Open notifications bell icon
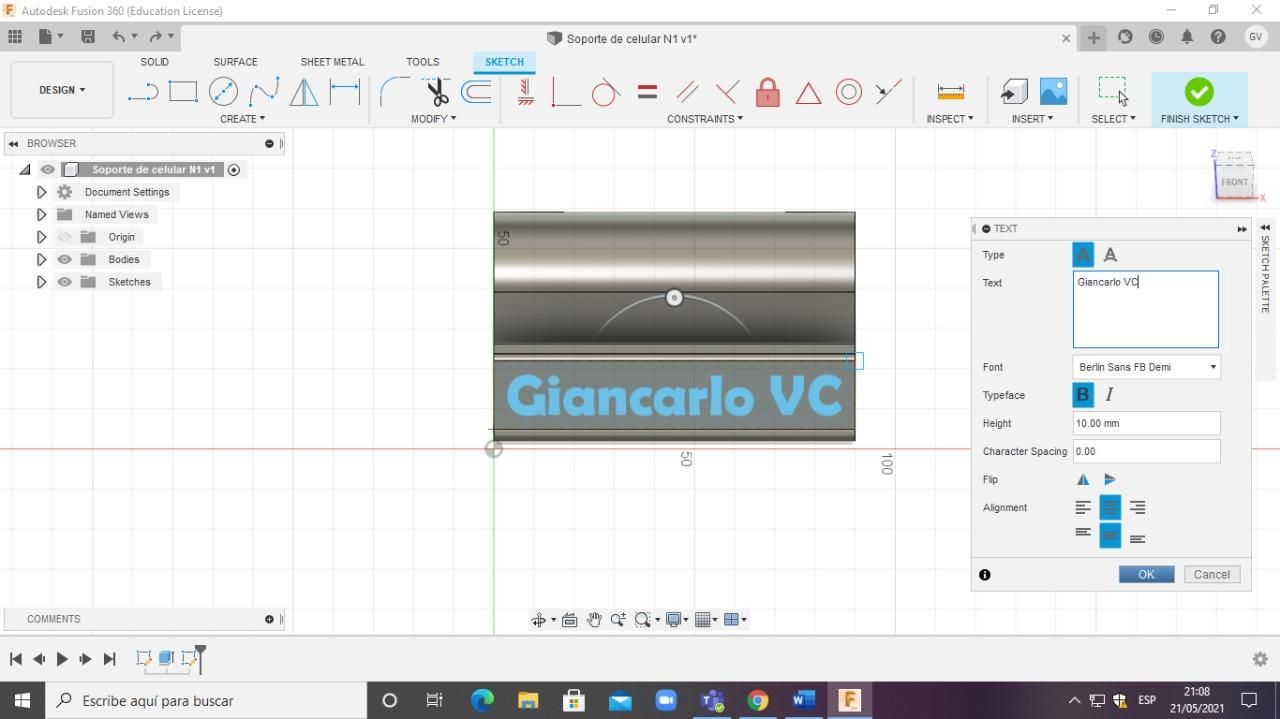 point(1187,37)
